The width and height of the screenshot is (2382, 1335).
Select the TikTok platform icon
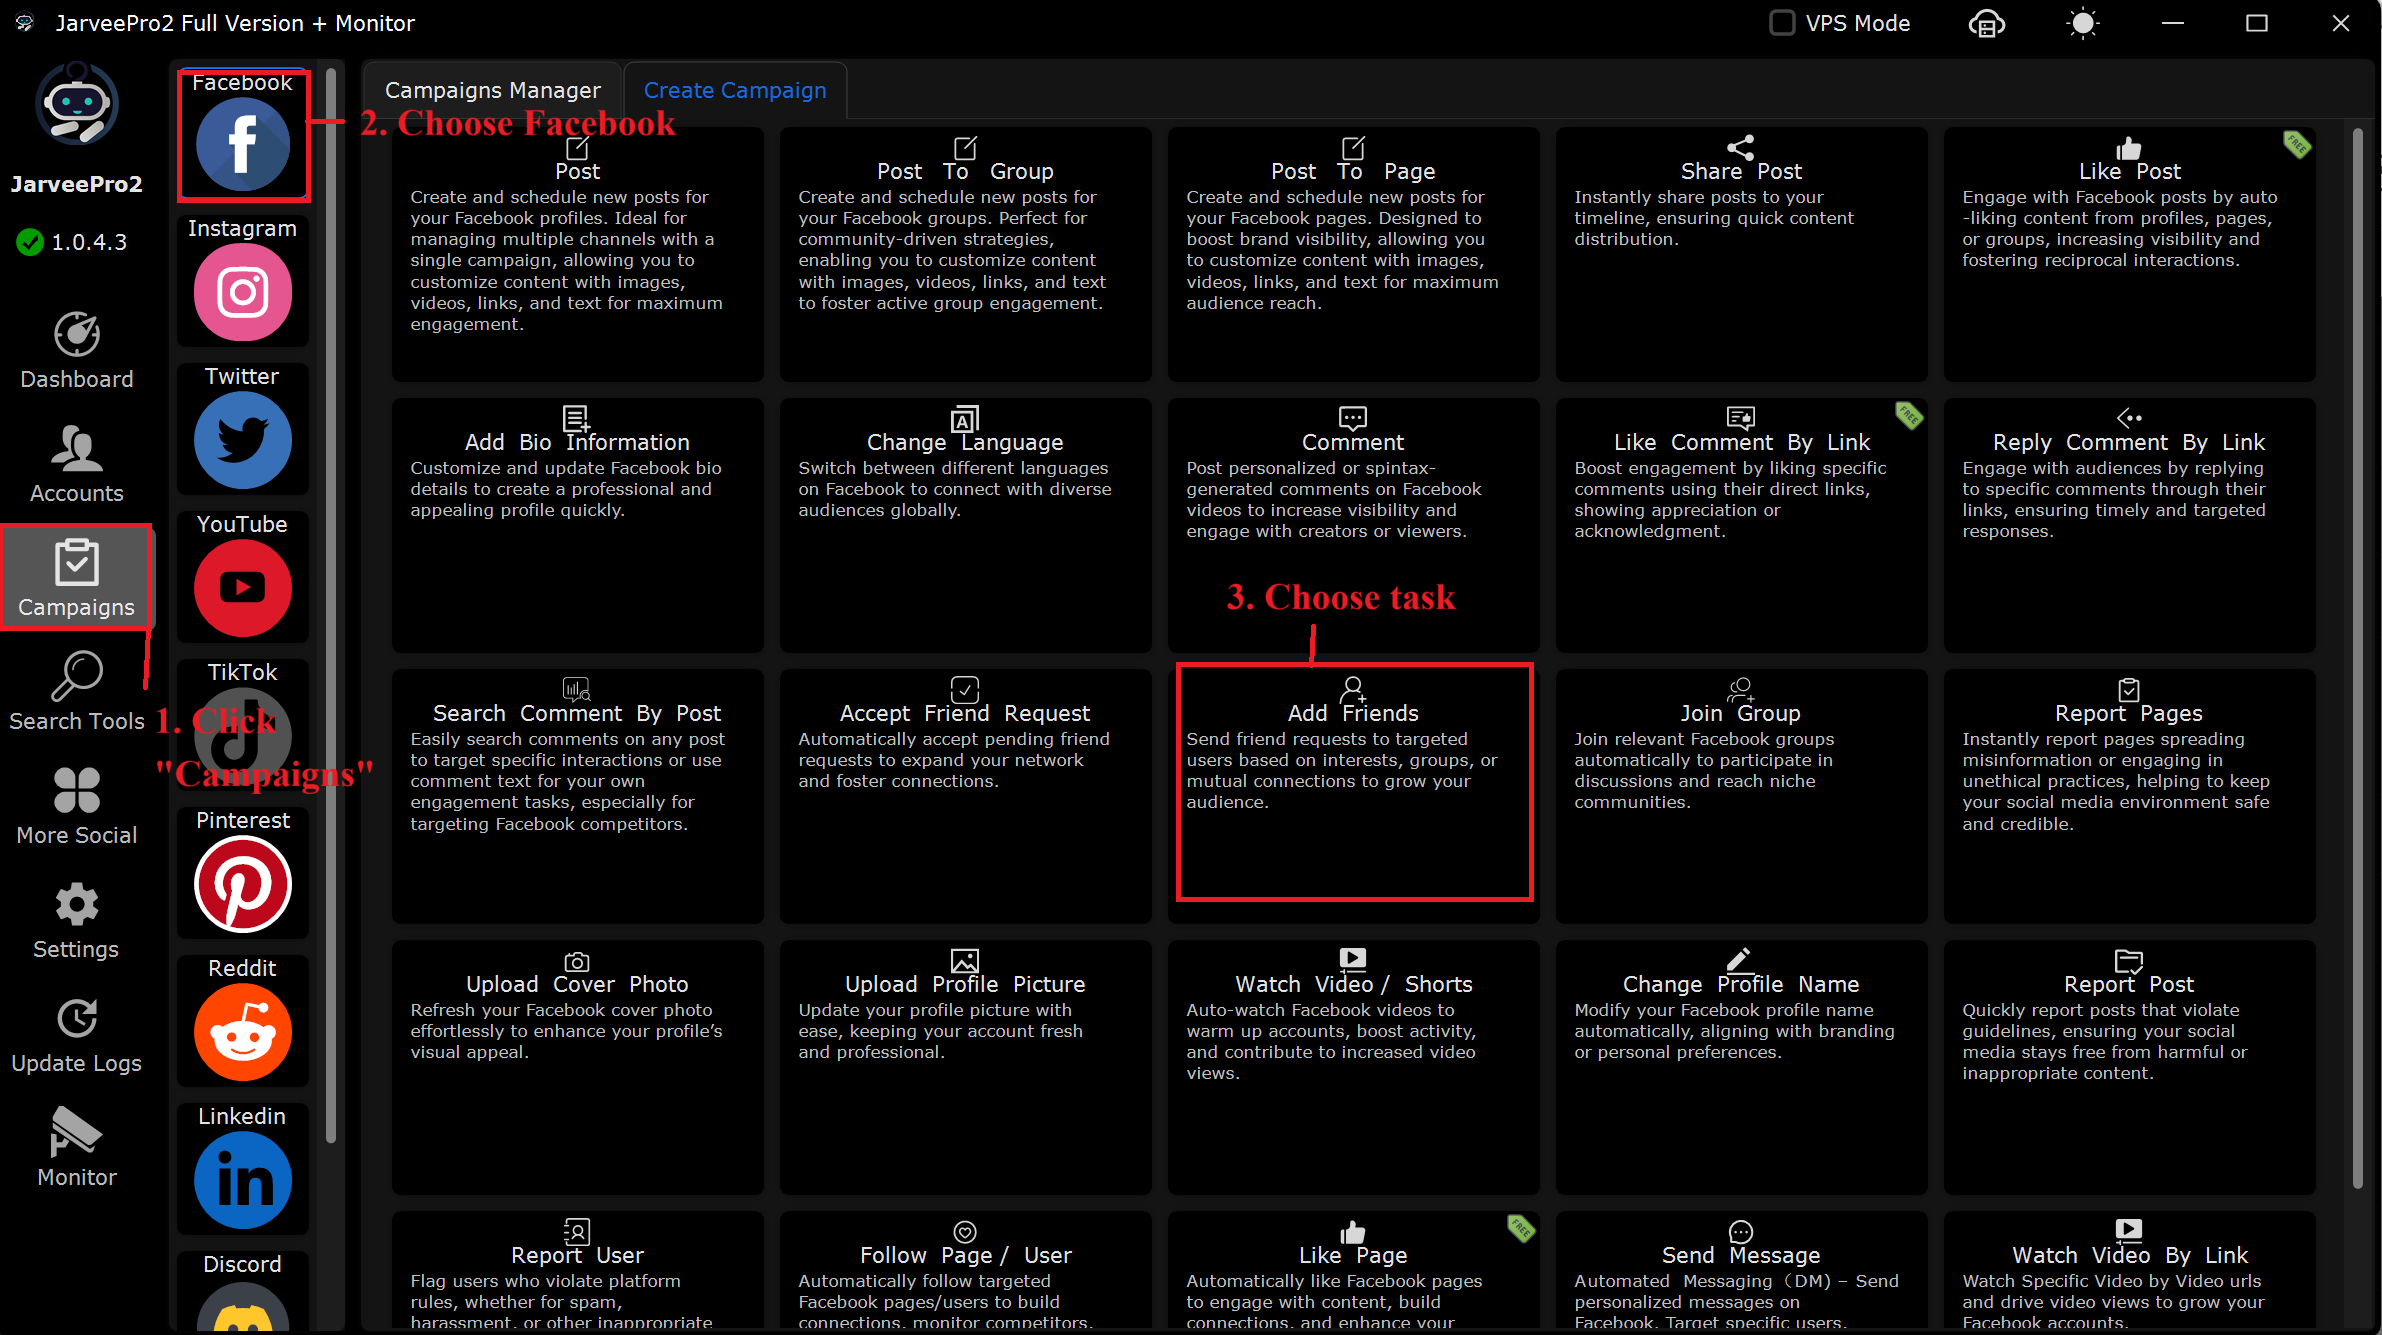[243, 736]
